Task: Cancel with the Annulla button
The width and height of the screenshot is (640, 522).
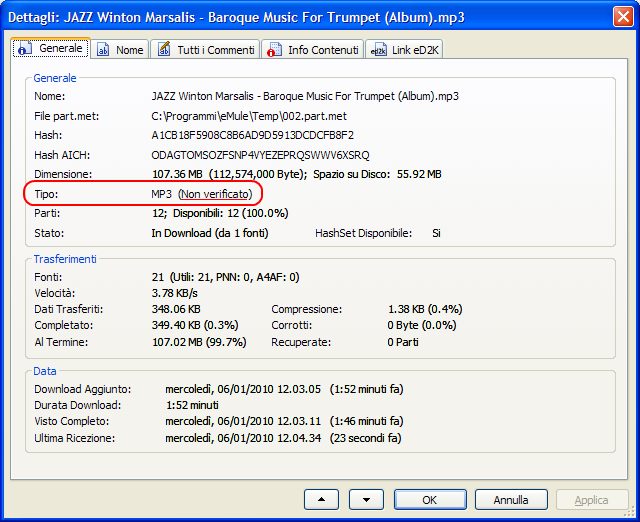Action: [x=511, y=500]
